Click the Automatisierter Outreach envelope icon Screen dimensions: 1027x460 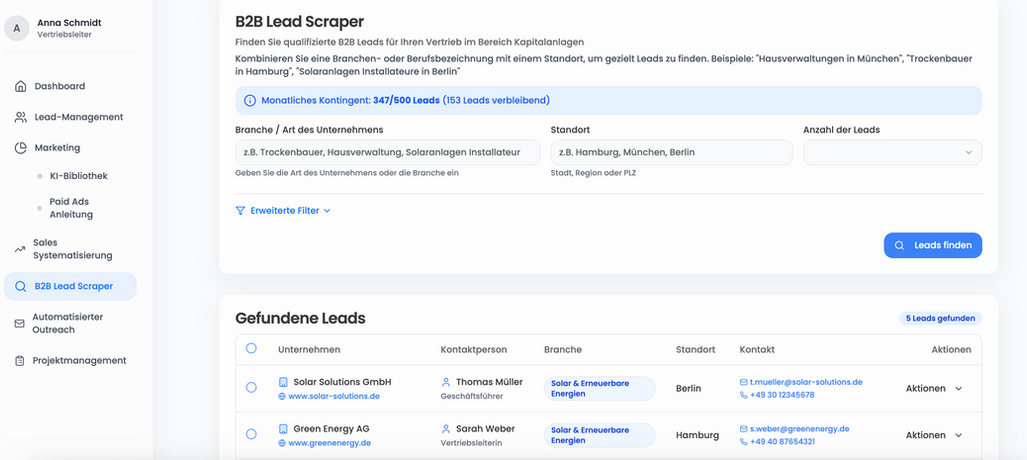pyautogui.click(x=21, y=323)
